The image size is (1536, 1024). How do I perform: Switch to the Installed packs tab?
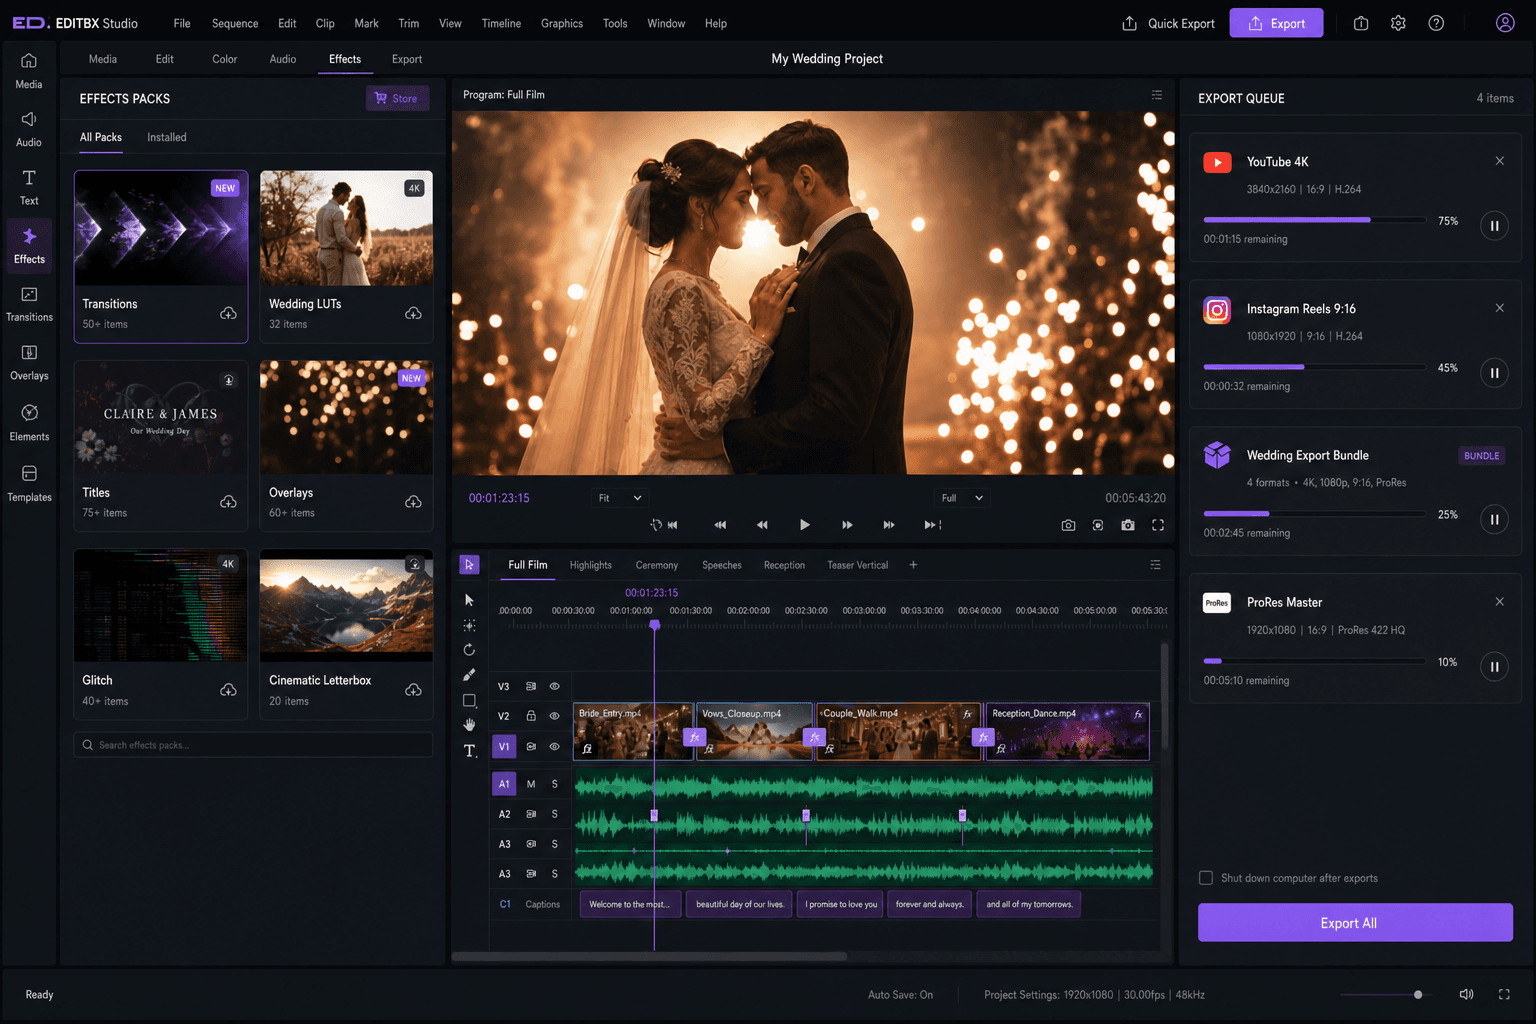[167, 137]
